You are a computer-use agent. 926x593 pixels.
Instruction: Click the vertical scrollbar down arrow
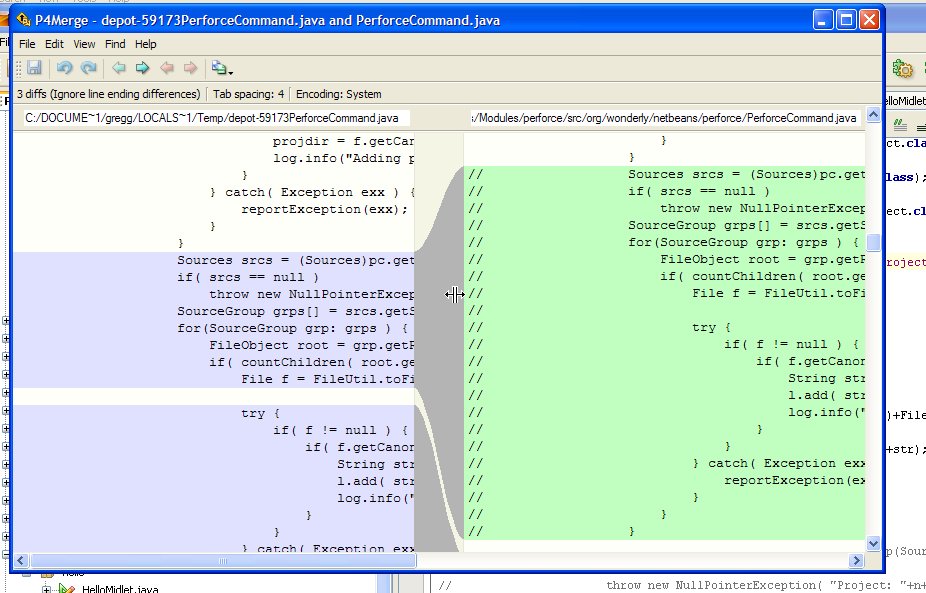click(873, 543)
